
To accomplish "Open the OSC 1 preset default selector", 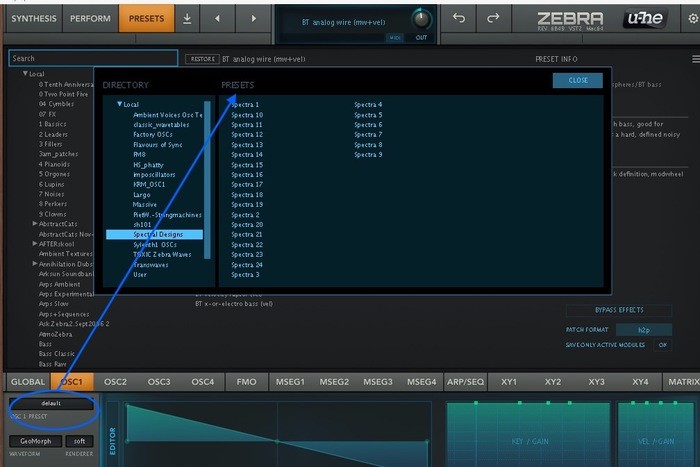I will (51, 404).
